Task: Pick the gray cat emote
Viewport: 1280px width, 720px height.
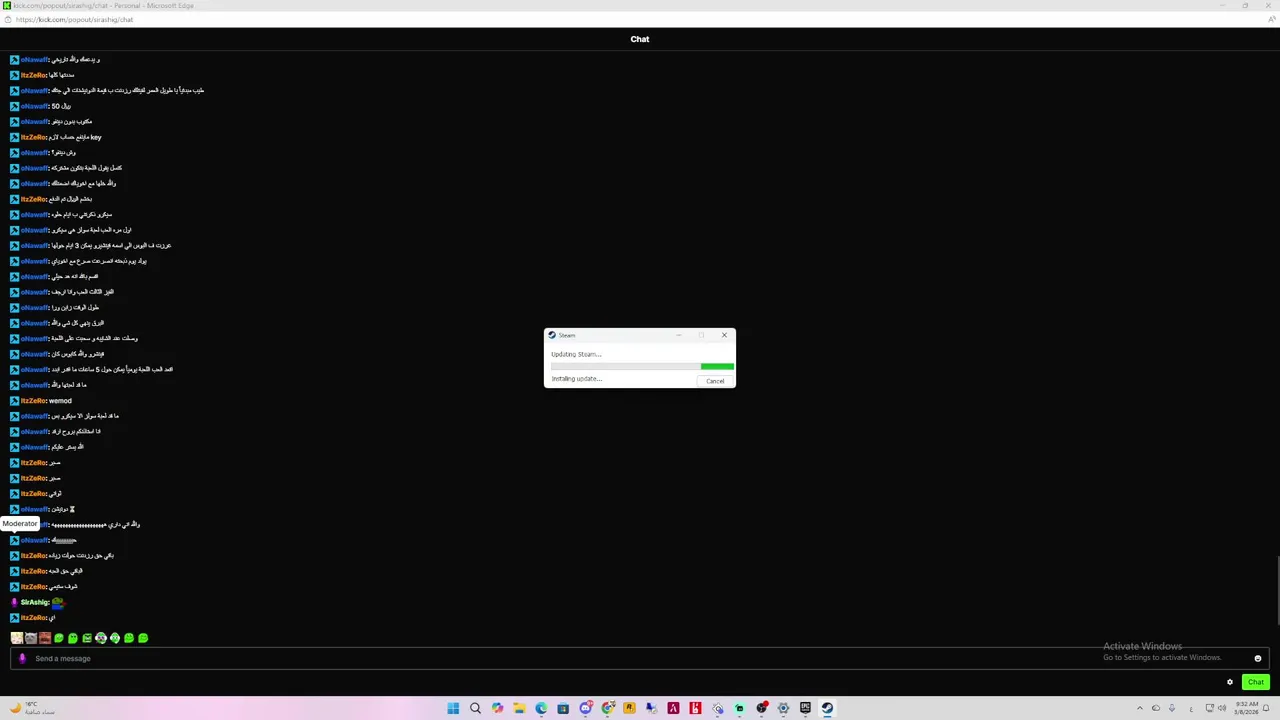Action: coord(31,638)
